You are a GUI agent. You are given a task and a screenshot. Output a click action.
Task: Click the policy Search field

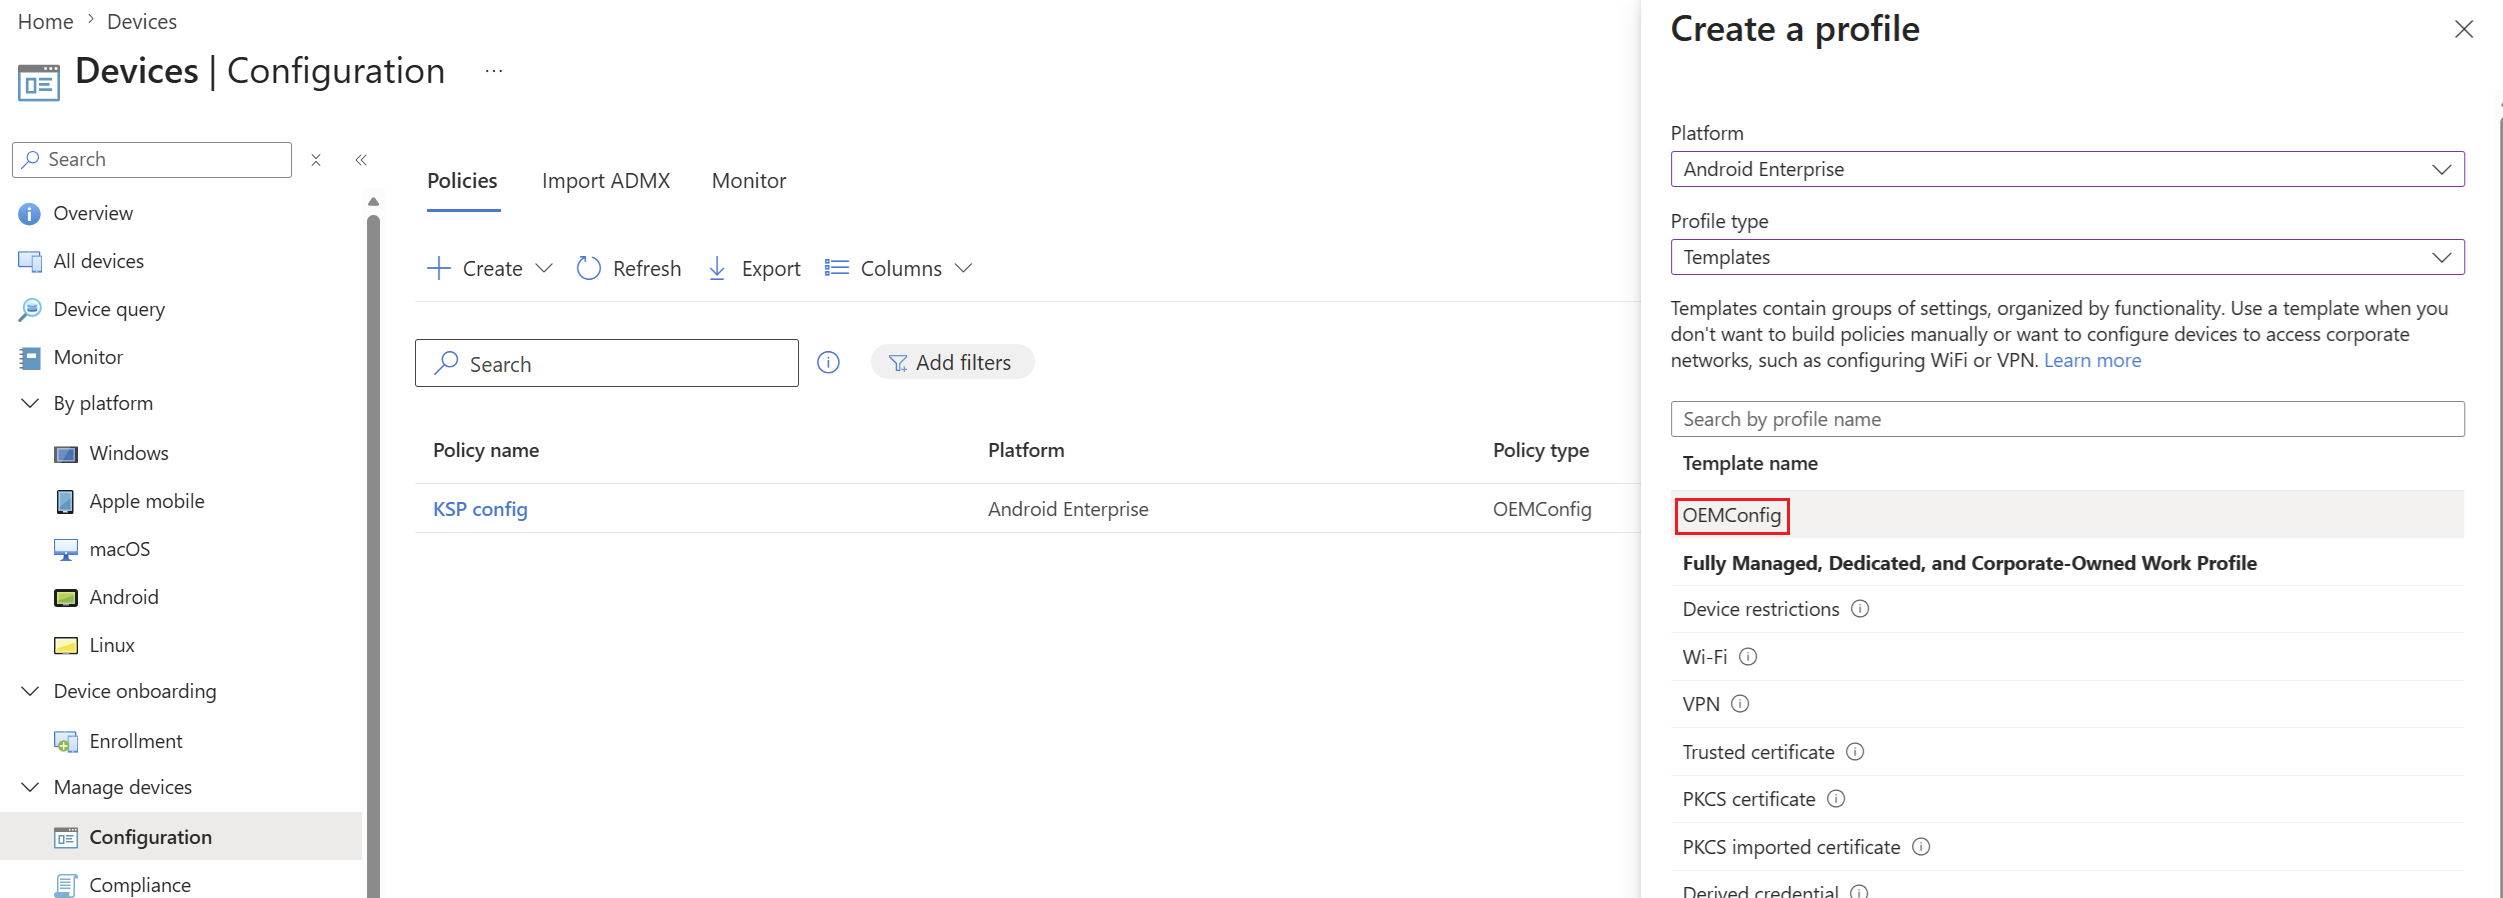pyautogui.click(x=607, y=363)
